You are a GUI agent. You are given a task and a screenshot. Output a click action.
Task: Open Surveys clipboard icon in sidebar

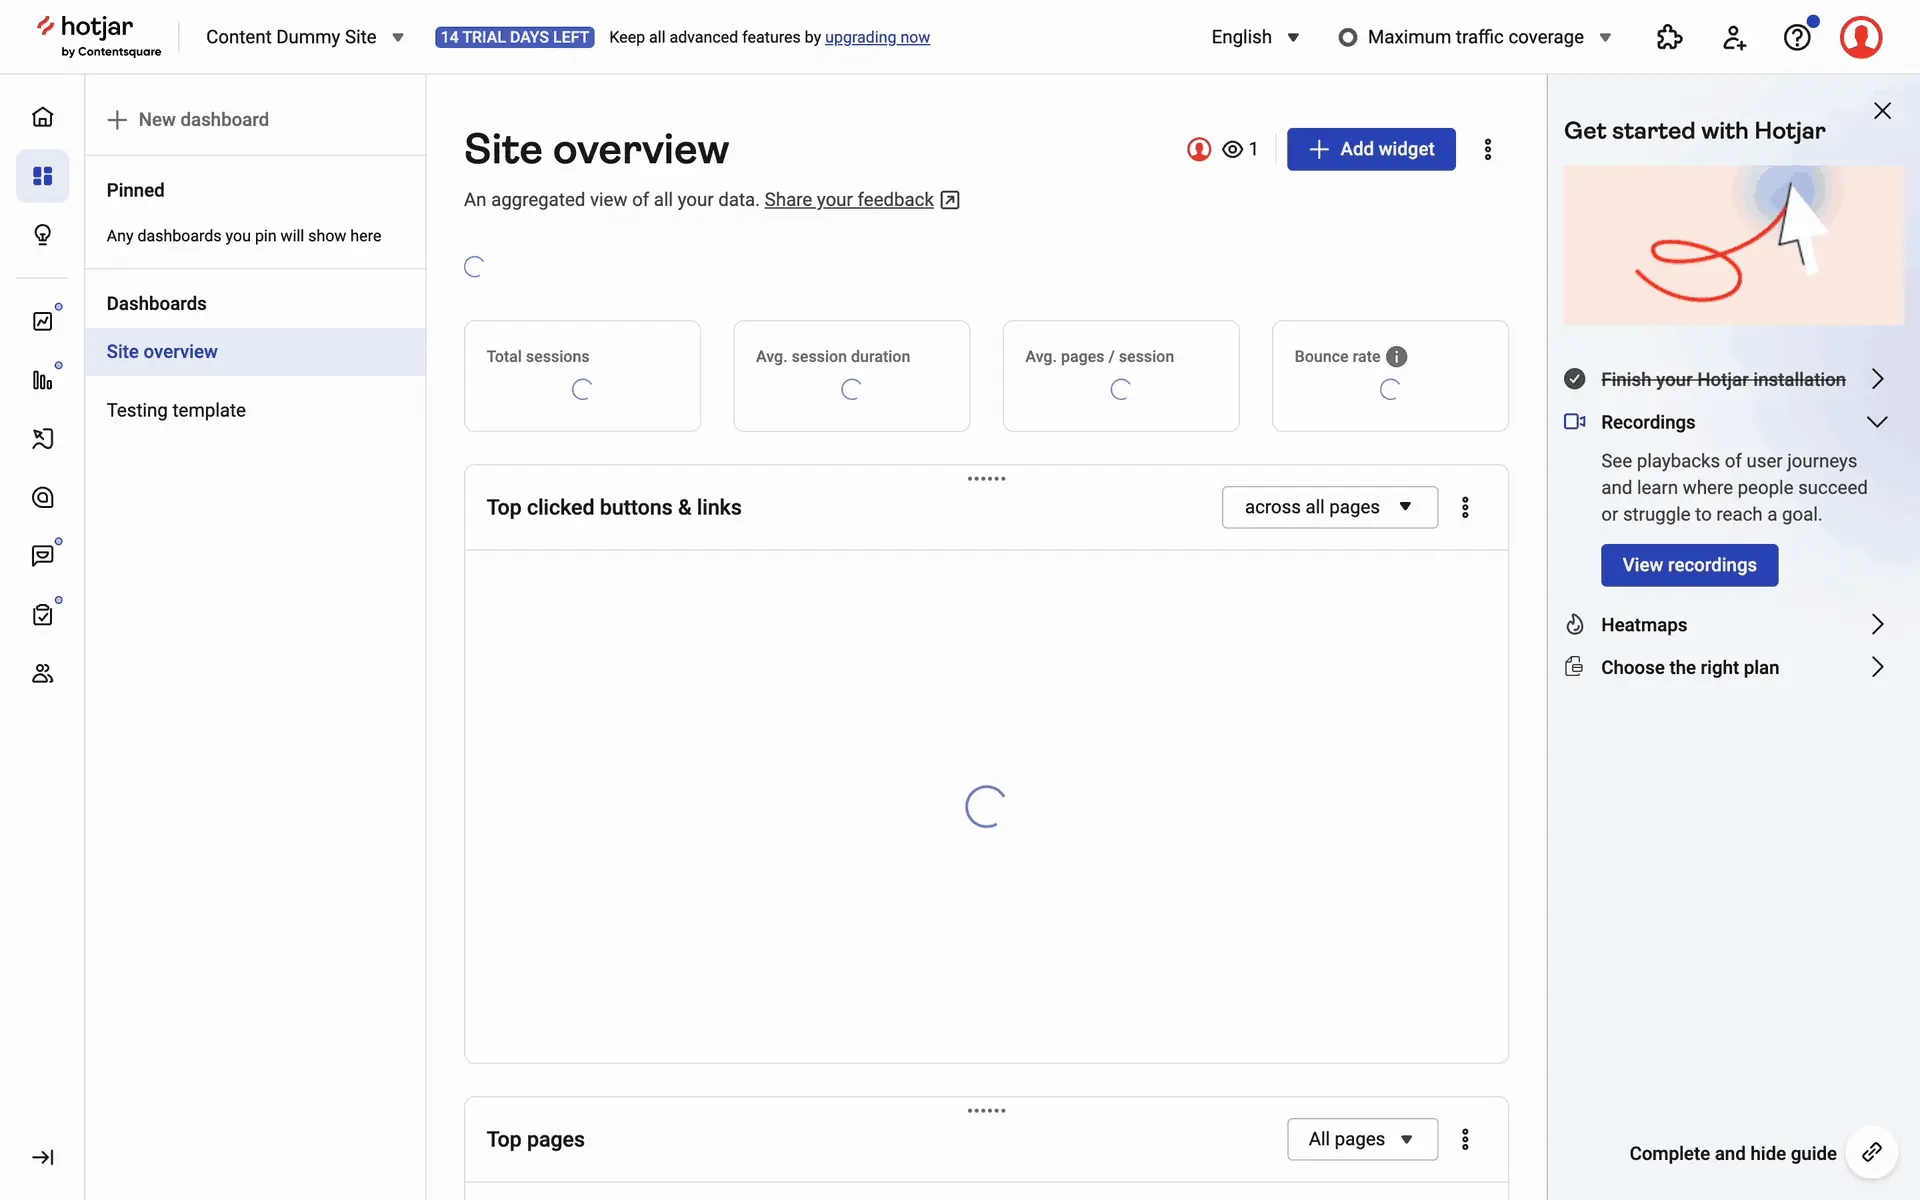click(42, 615)
